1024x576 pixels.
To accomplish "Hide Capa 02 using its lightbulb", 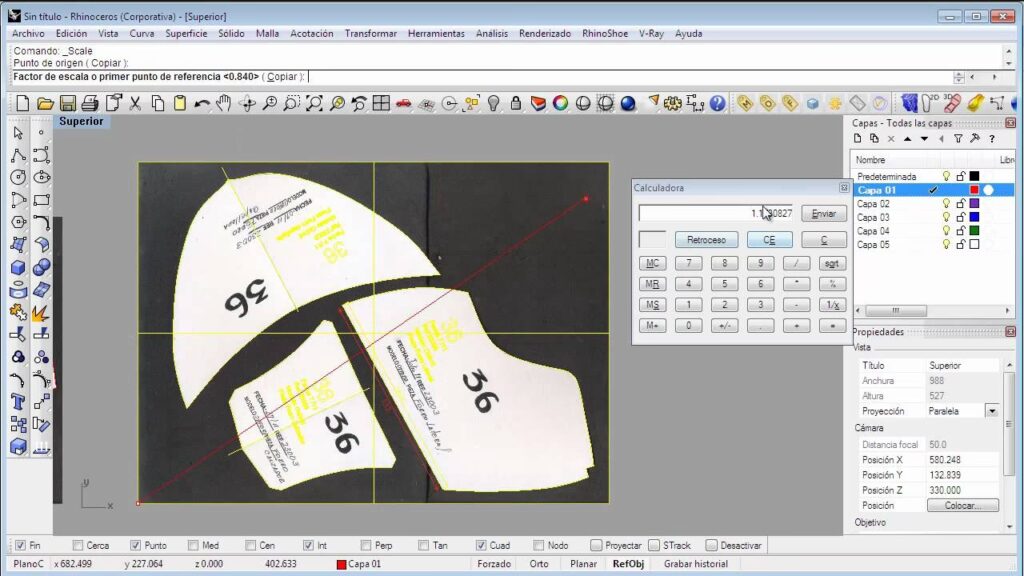I will (946, 204).
